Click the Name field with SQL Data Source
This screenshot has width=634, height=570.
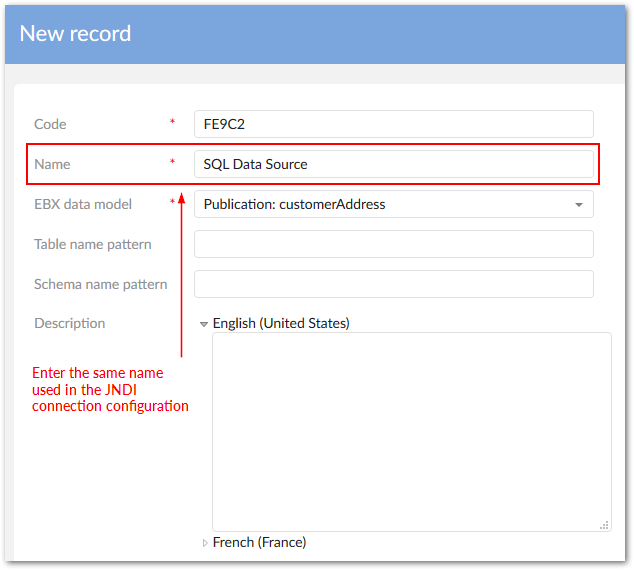click(x=393, y=164)
